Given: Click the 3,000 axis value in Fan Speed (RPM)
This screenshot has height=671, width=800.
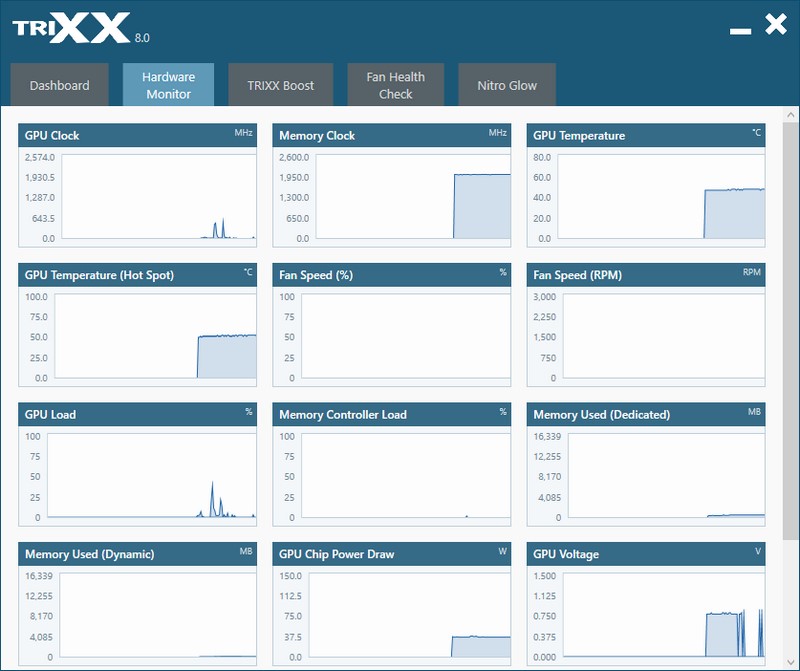Looking at the screenshot, I should coord(544,296).
